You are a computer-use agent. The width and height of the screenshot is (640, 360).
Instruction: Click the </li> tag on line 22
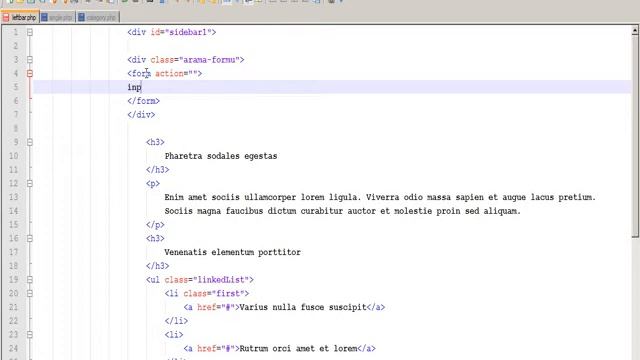[x=176, y=321]
